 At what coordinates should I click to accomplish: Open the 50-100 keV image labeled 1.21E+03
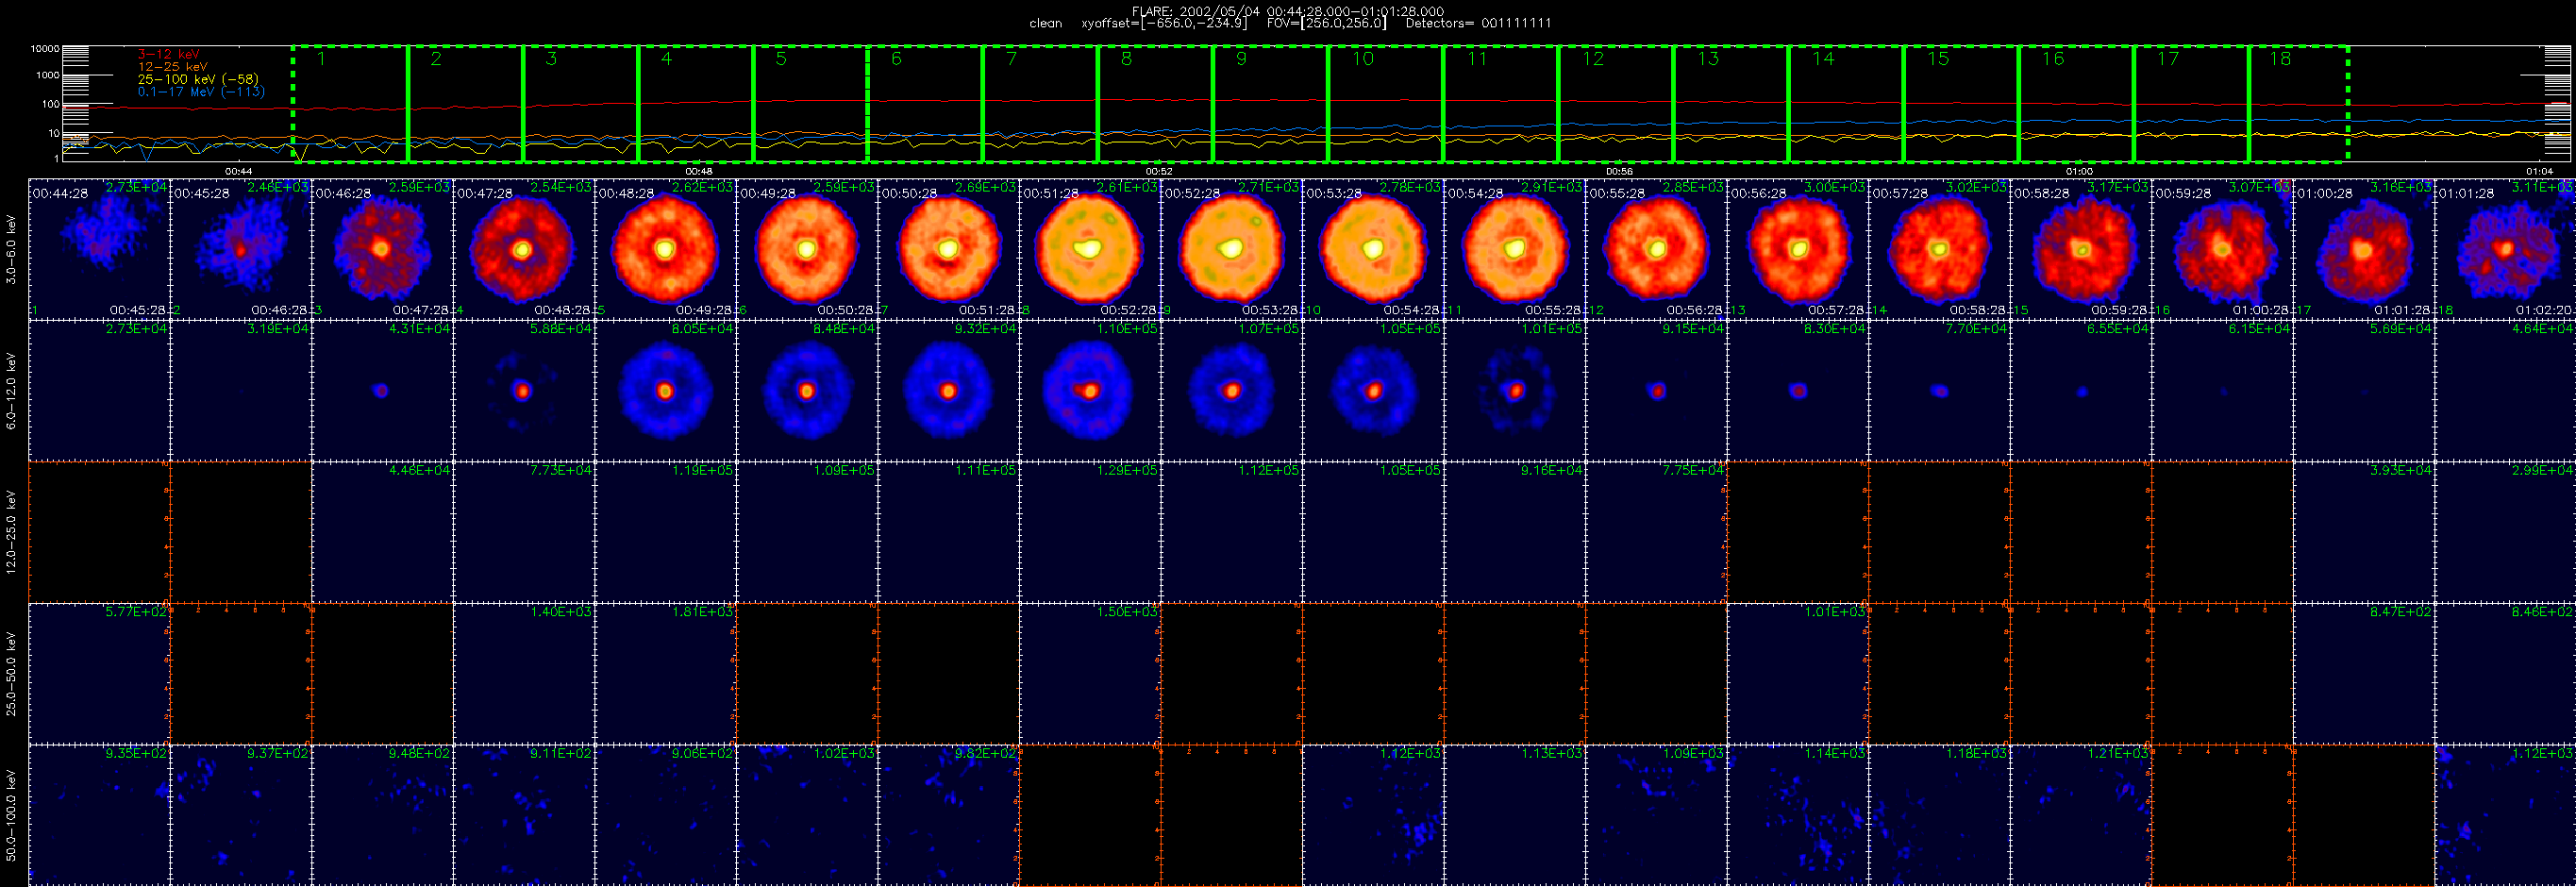pyautogui.click(x=2081, y=816)
